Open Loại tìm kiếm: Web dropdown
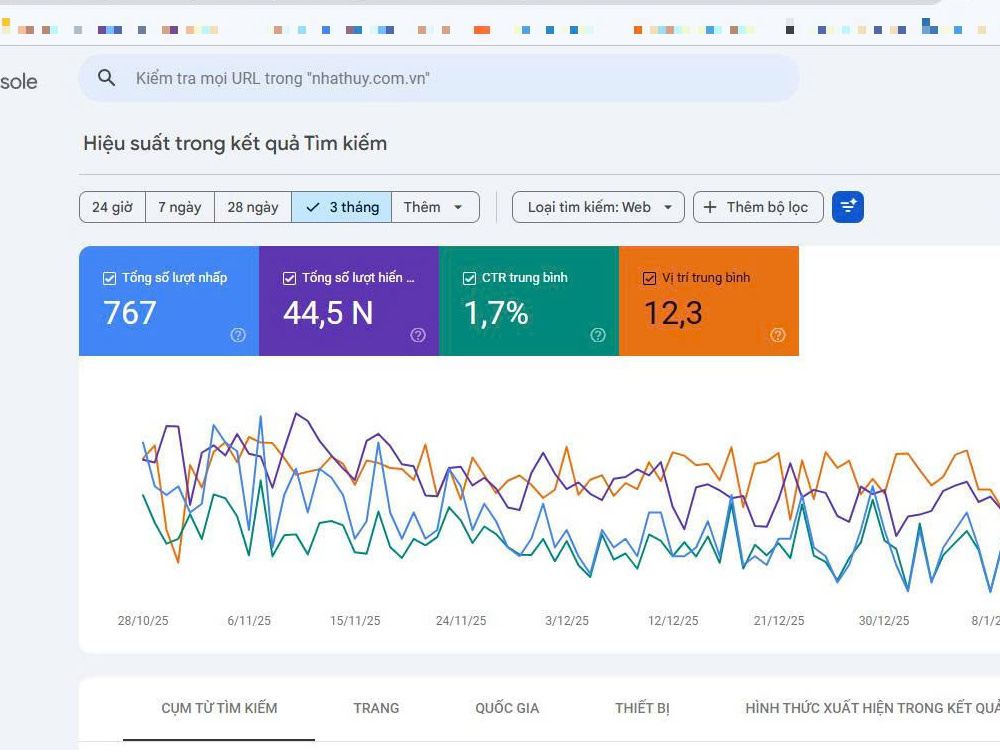The height and width of the screenshot is (750, 1000). [598, 207]
